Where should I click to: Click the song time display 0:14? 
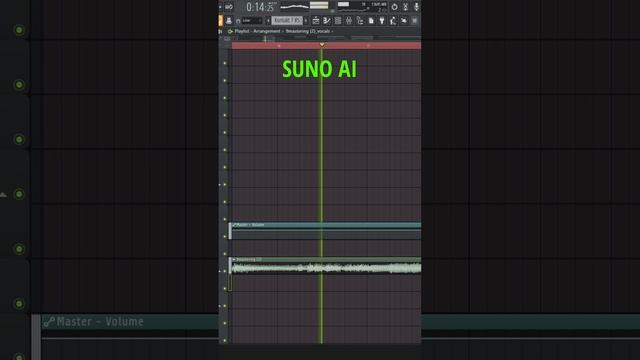[x=260, y=7]
